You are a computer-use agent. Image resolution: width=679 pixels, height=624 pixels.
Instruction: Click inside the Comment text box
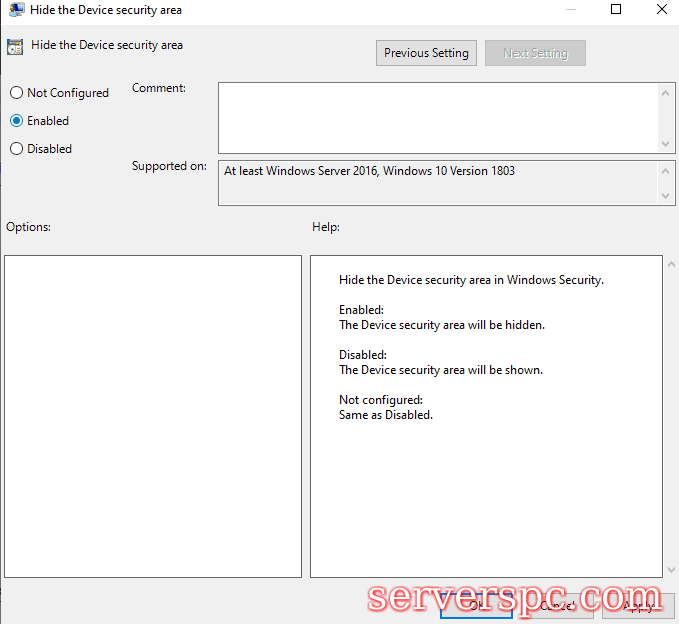pyautogui.click(x=438, y=118)
